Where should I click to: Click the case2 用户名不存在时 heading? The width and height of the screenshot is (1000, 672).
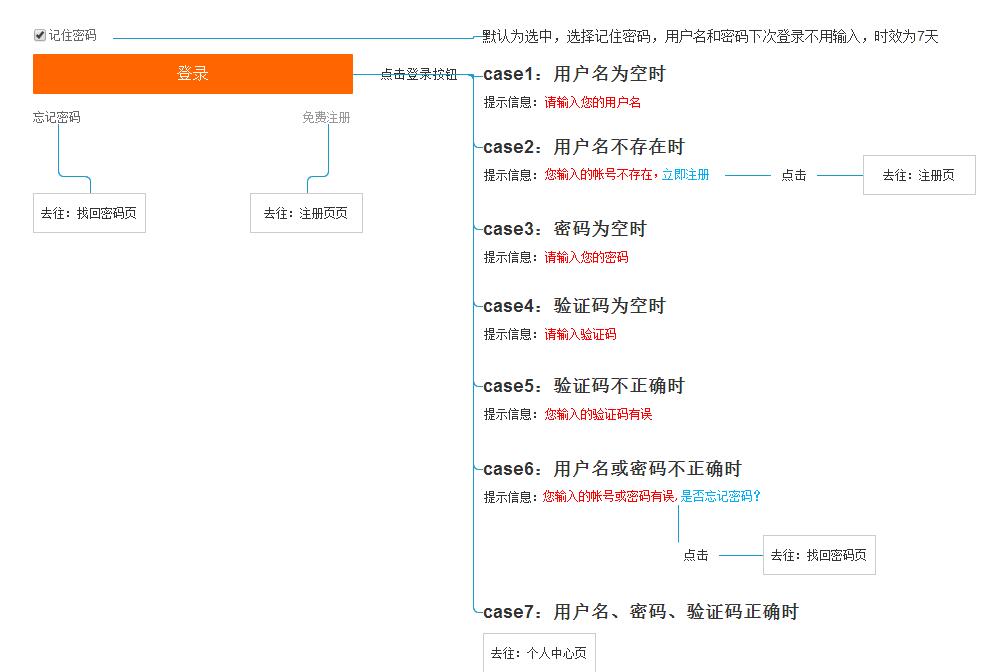pos(584,147)
